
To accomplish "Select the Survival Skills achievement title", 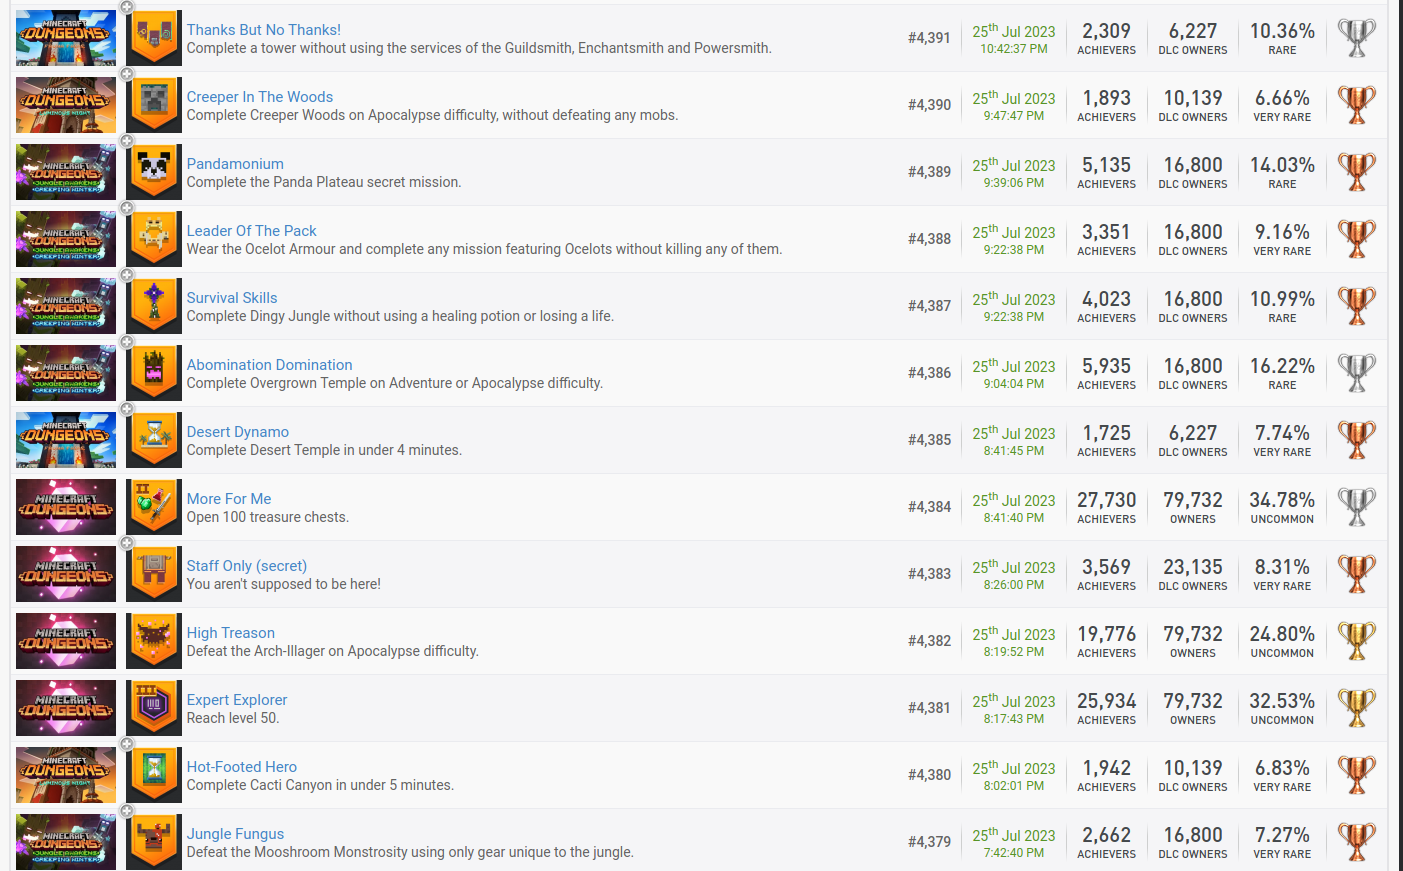I will click(231, 298).
